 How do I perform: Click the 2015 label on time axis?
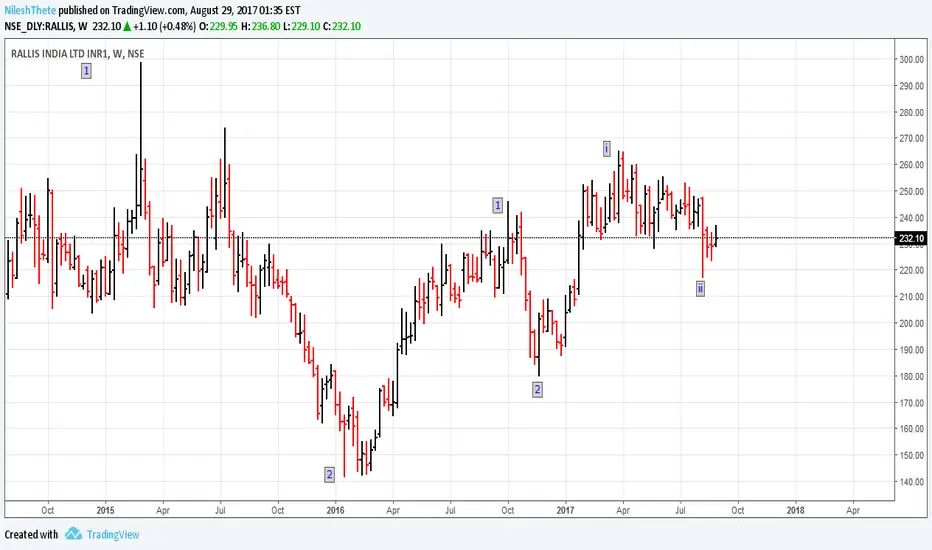point(105,510)
